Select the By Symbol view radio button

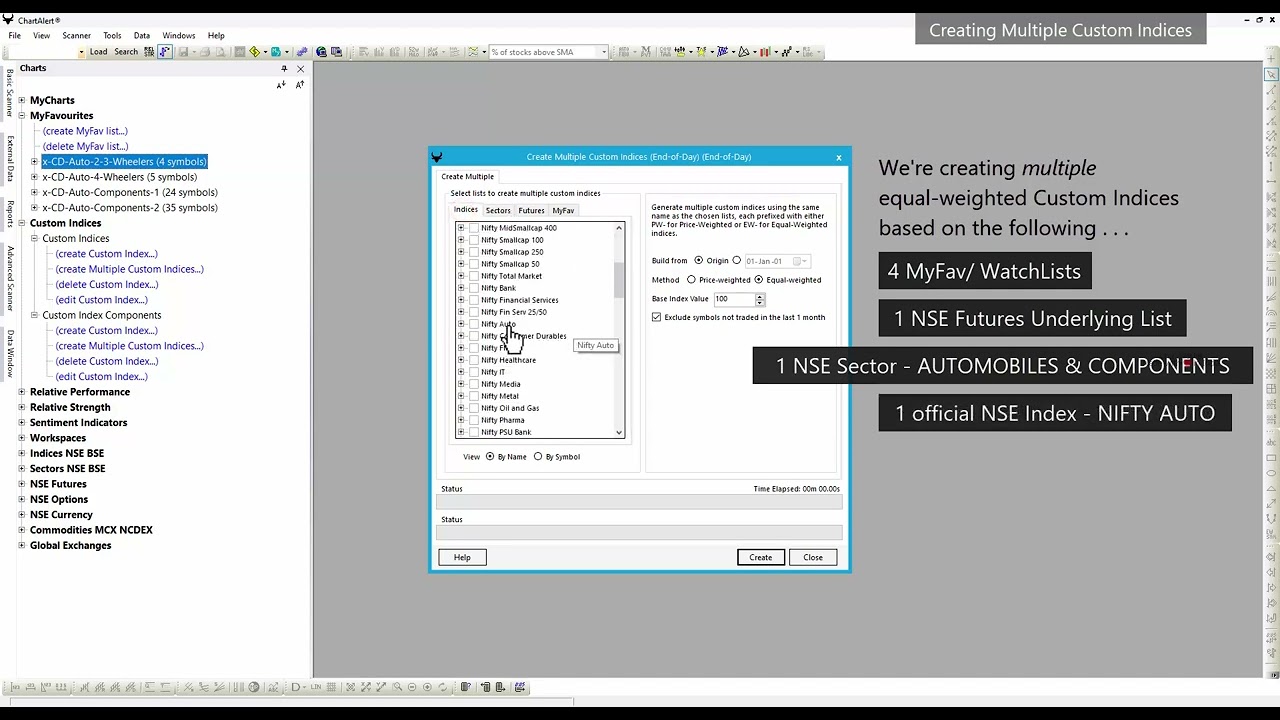(x=538, y=457)
